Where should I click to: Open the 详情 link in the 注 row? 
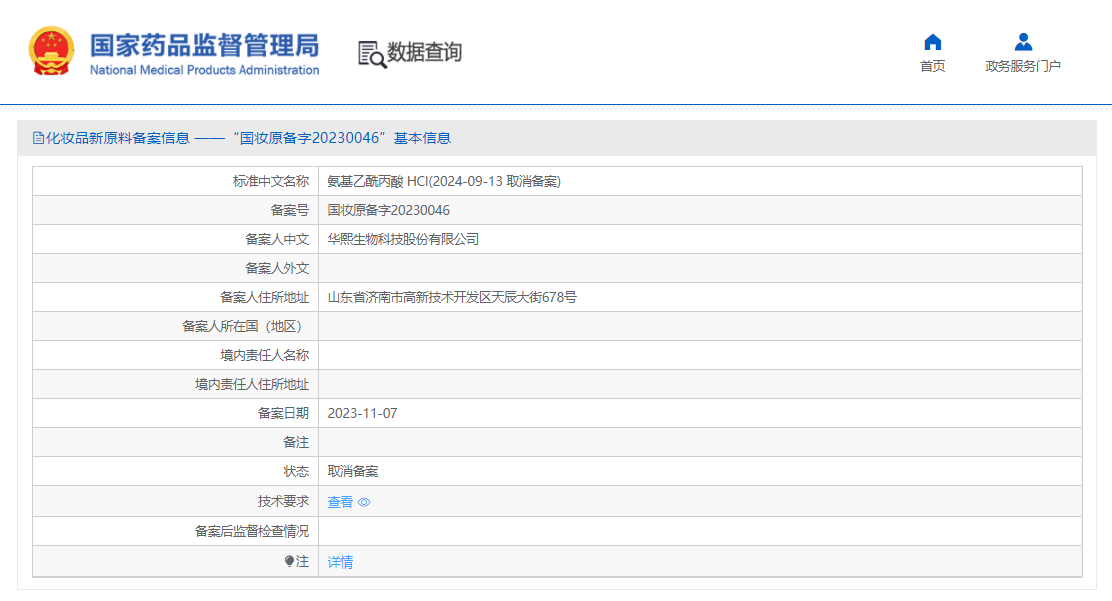340,562
